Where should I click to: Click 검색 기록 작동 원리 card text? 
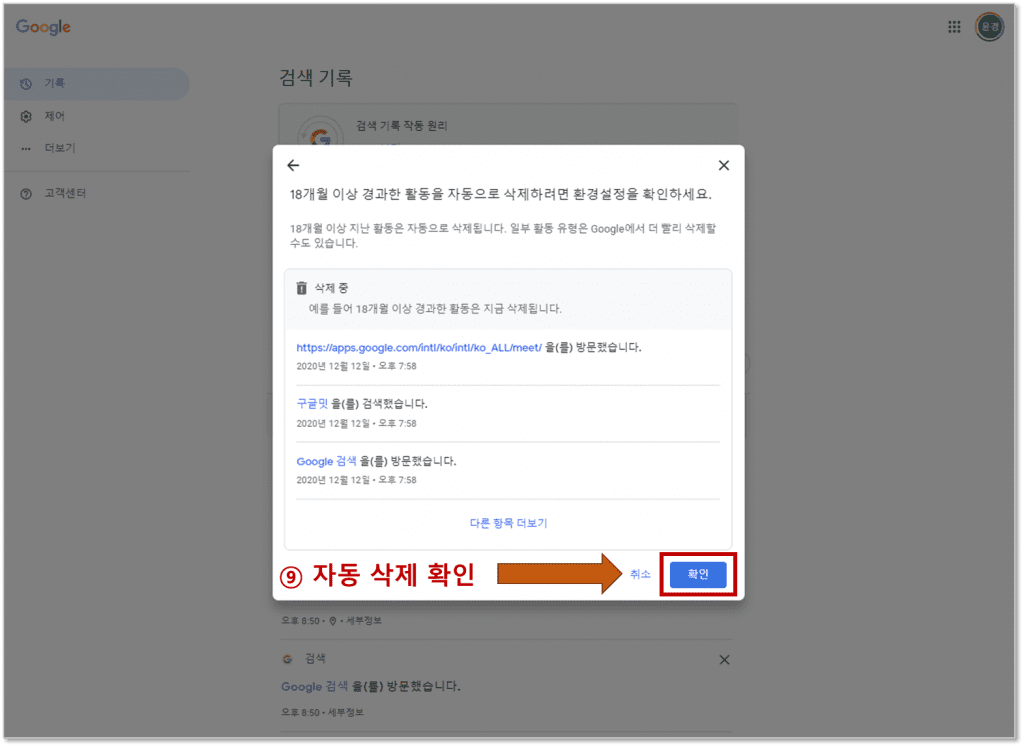(x=402, y=126)
